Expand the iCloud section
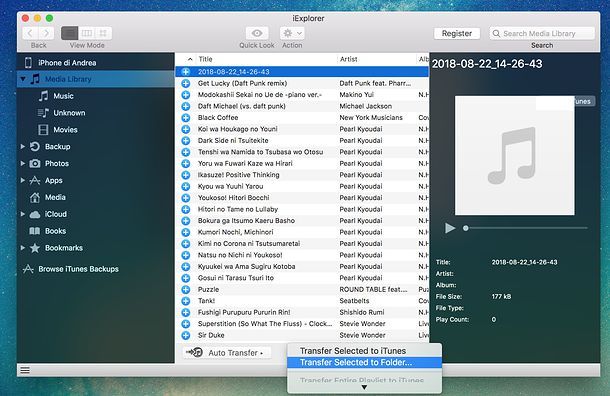The height and width of the screenshot is (396, 610). point(23,214)
